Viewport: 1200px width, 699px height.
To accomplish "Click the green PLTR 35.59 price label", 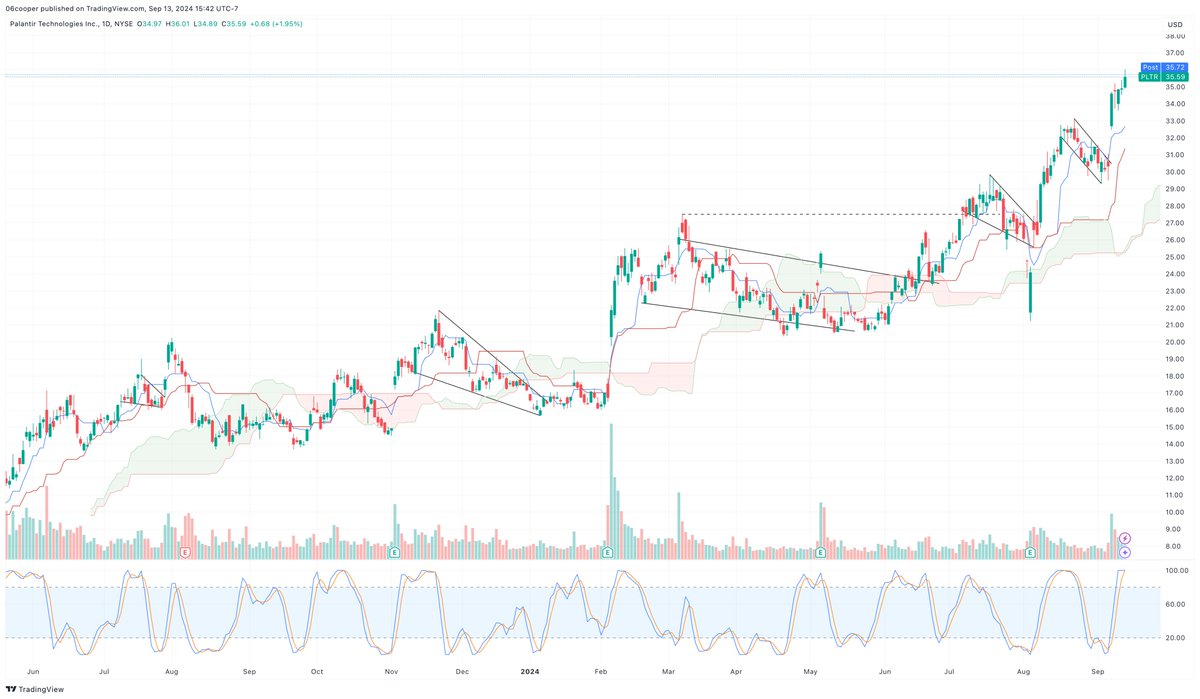I will tap(1165, 76).
